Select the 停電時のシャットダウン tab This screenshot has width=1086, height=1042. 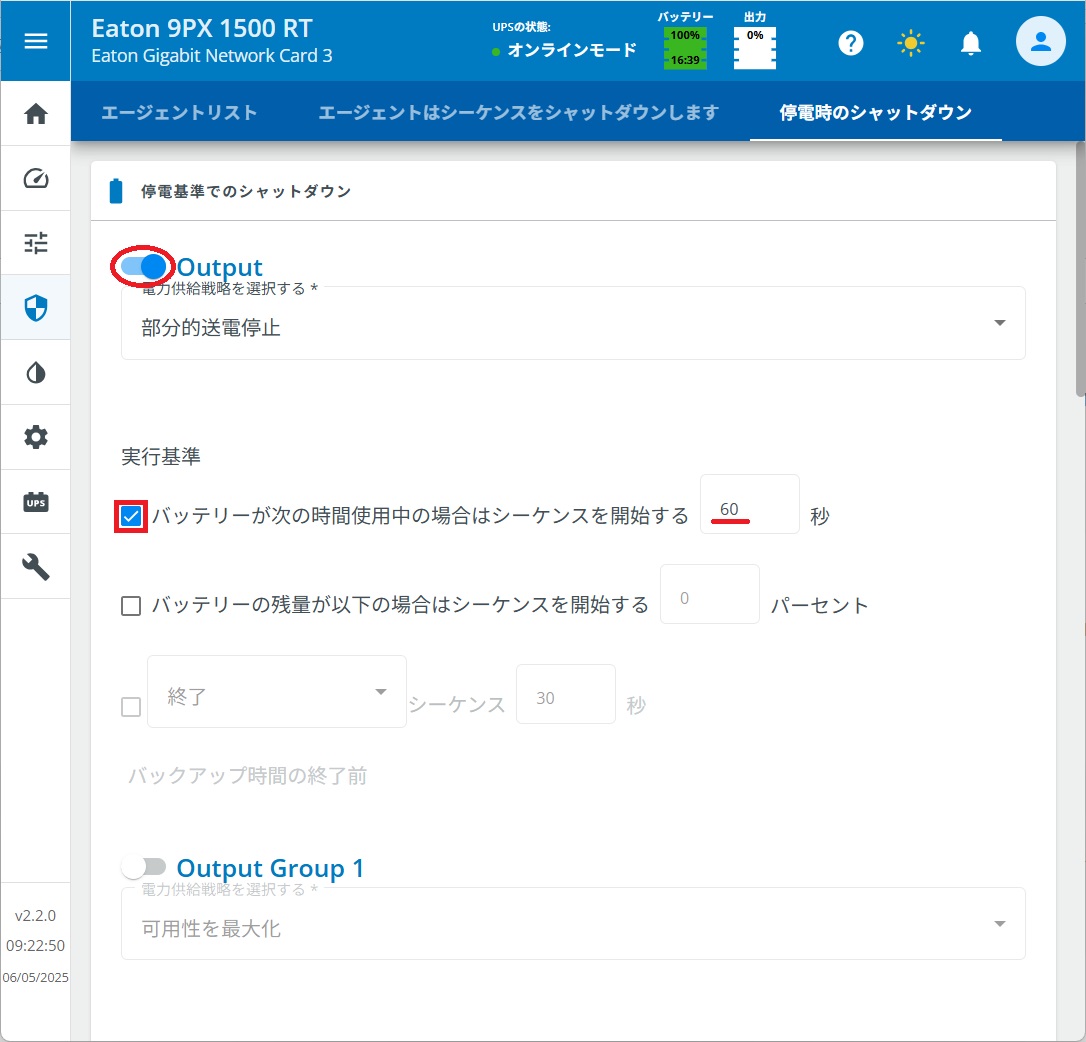875,112
